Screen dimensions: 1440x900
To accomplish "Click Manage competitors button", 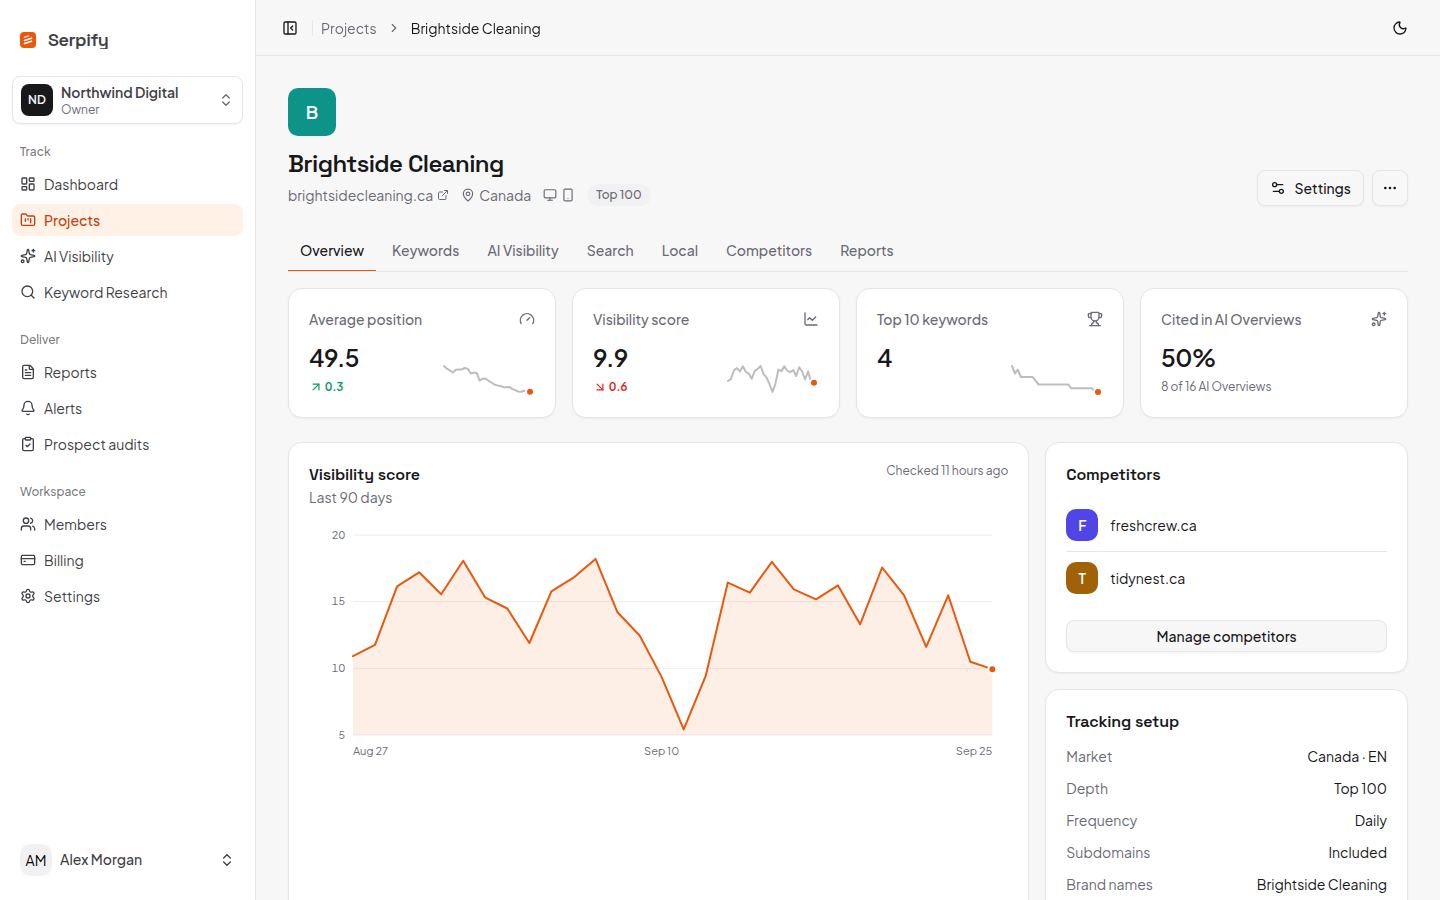I will point(1226,636).
